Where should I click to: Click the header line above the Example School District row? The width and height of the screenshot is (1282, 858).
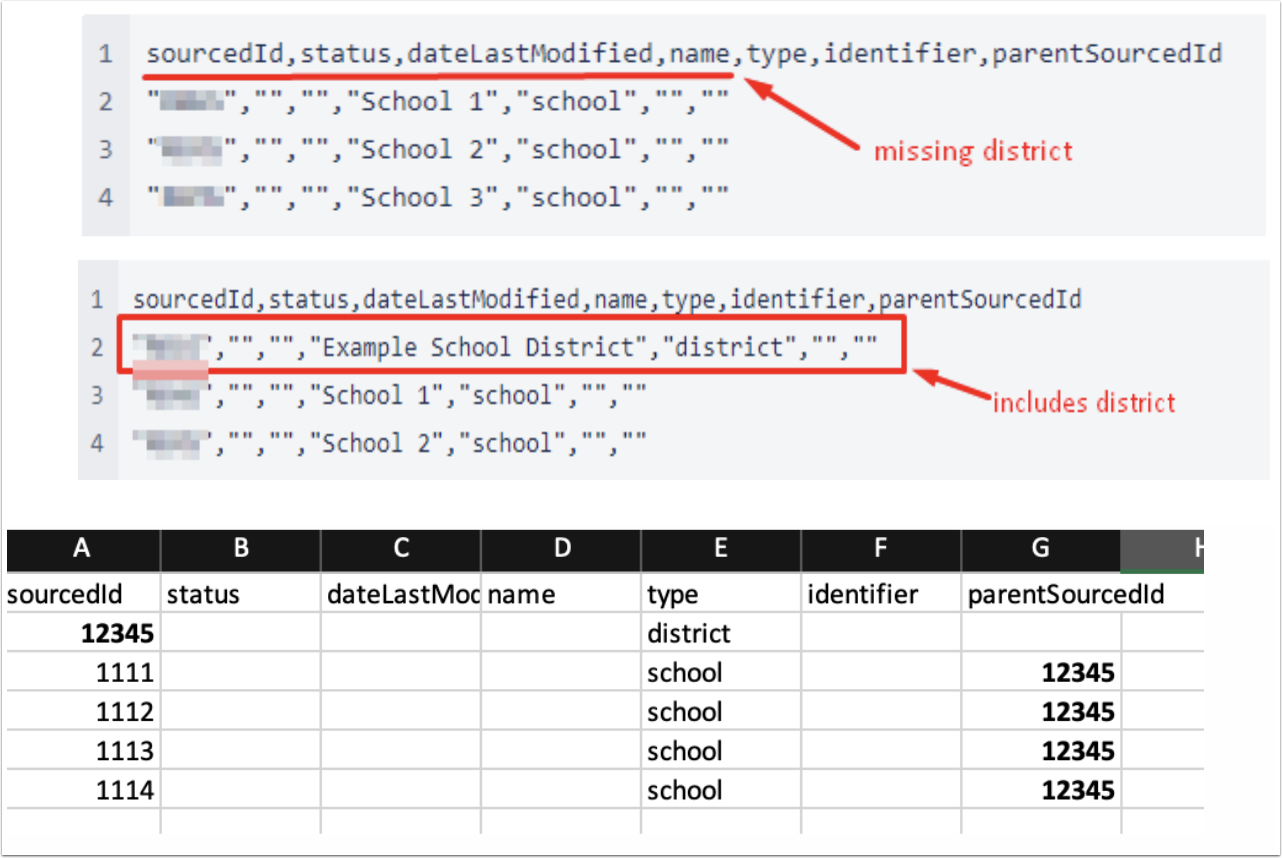(607, 299)
